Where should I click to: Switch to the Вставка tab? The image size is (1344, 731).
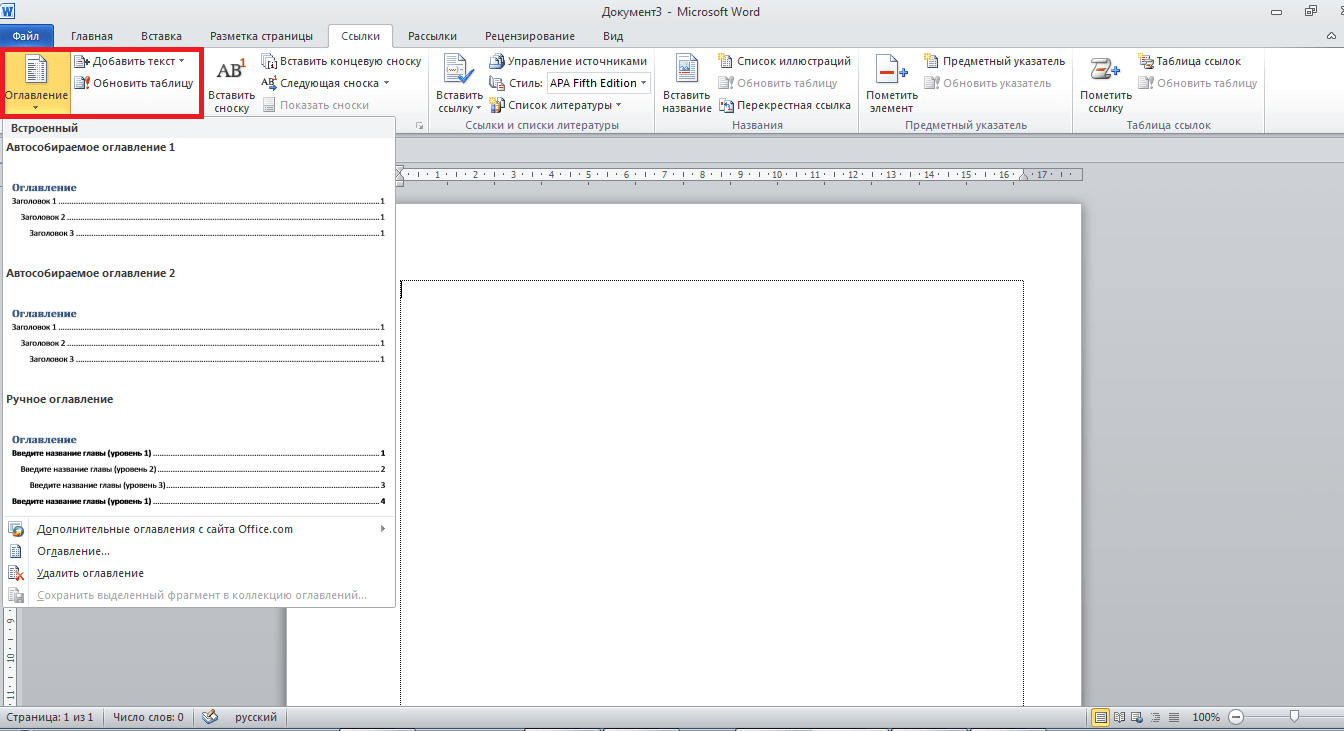[162, 36]
